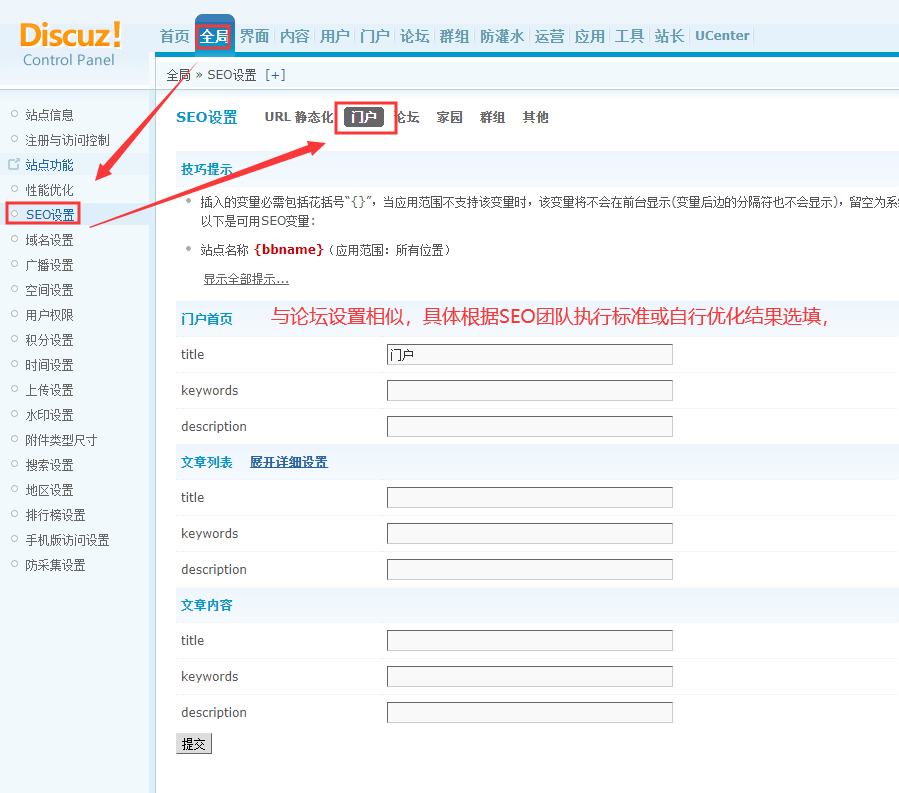Screen dimensions: 899x793
Task: Select the 门户 SEO sub-tab
Action: click(x=364, y=117)
